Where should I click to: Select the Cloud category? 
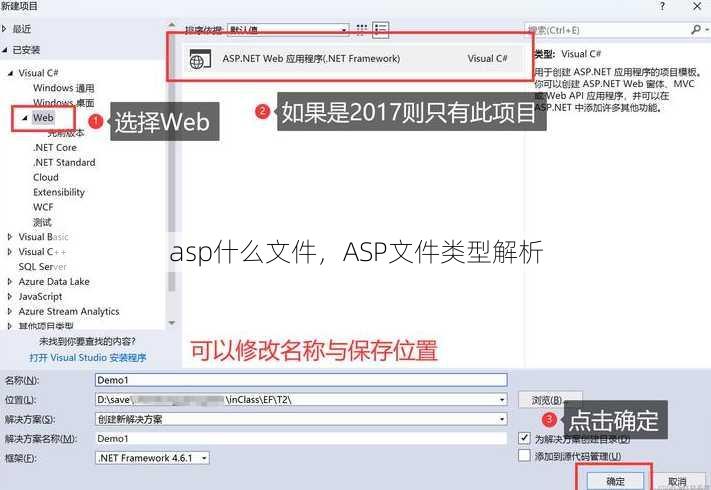pos(46,177)
